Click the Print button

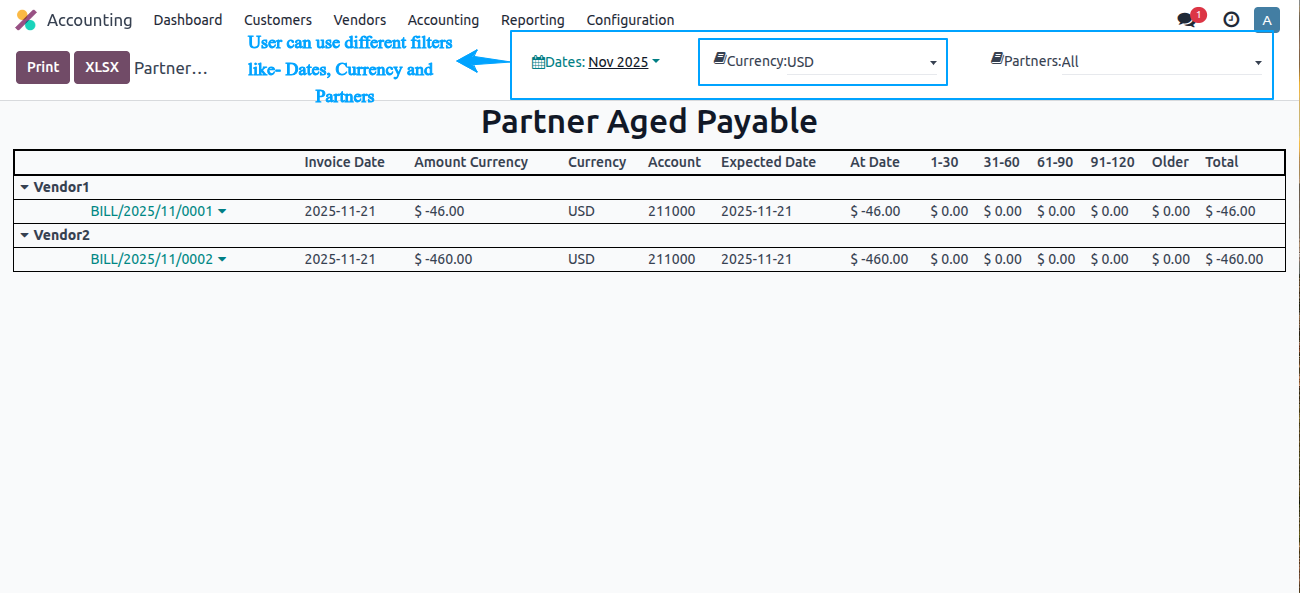click(x=43, y=67)
